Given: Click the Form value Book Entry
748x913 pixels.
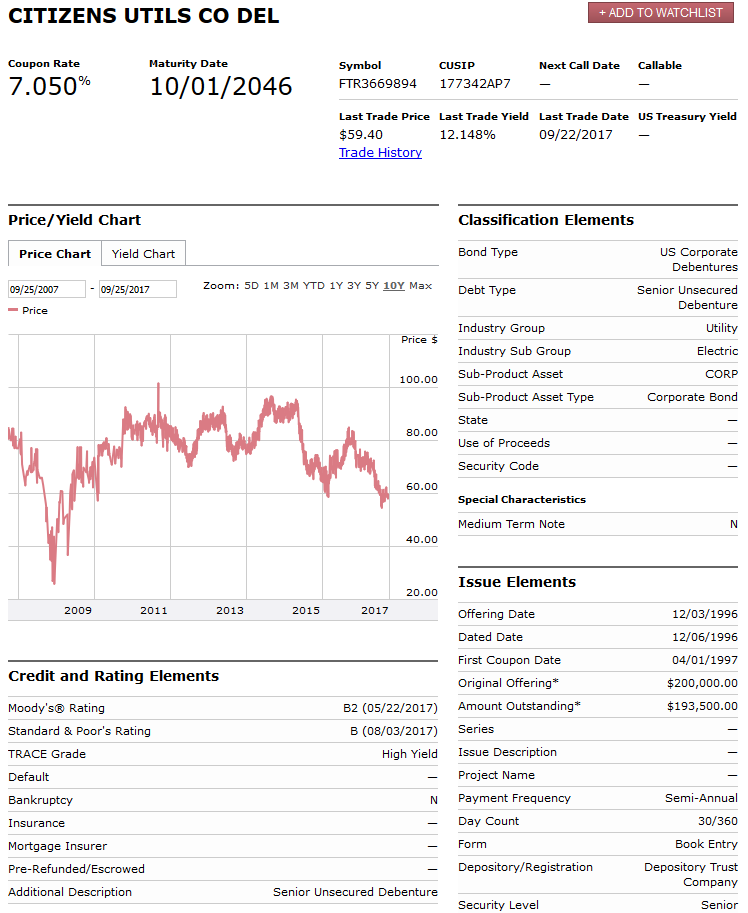Looking at the screenshot, I should [x=706, y=844].
